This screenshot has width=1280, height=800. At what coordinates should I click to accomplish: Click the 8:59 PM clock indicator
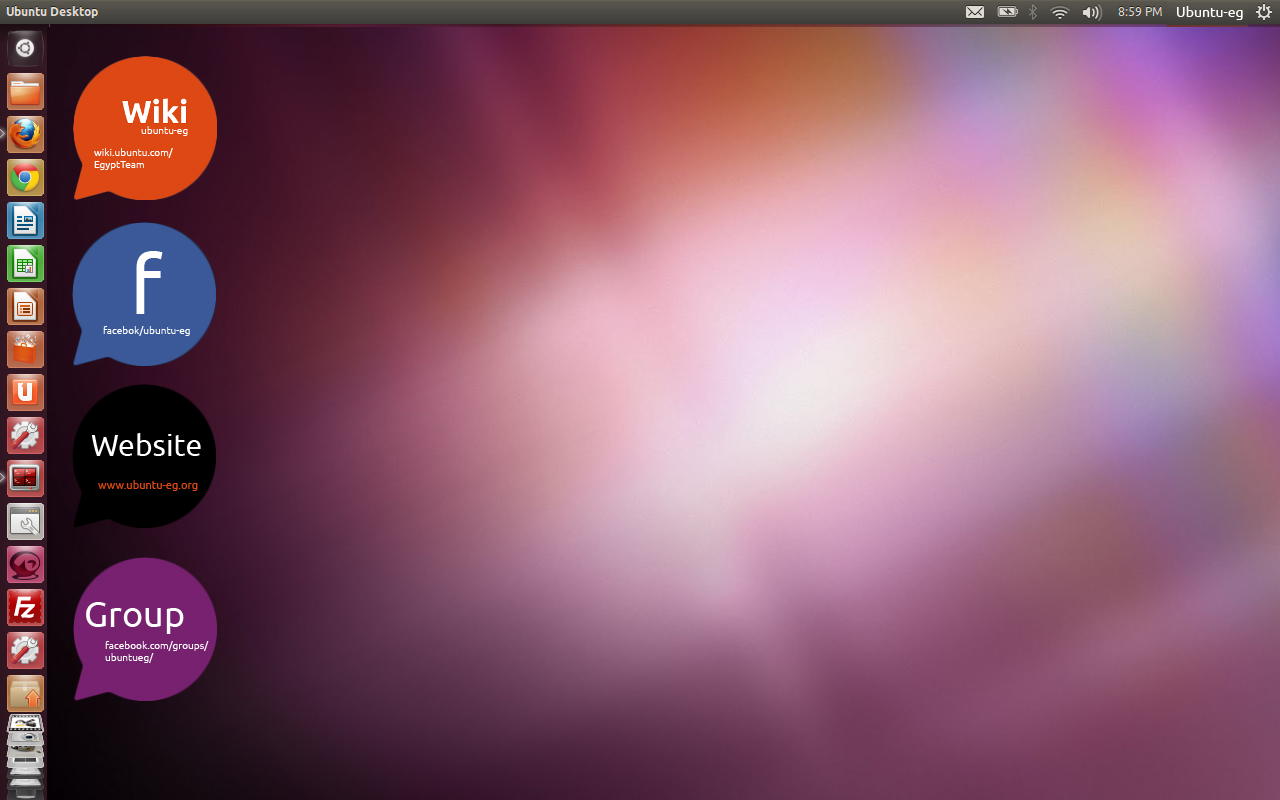pyautogui.click(x=1140, y=12)
